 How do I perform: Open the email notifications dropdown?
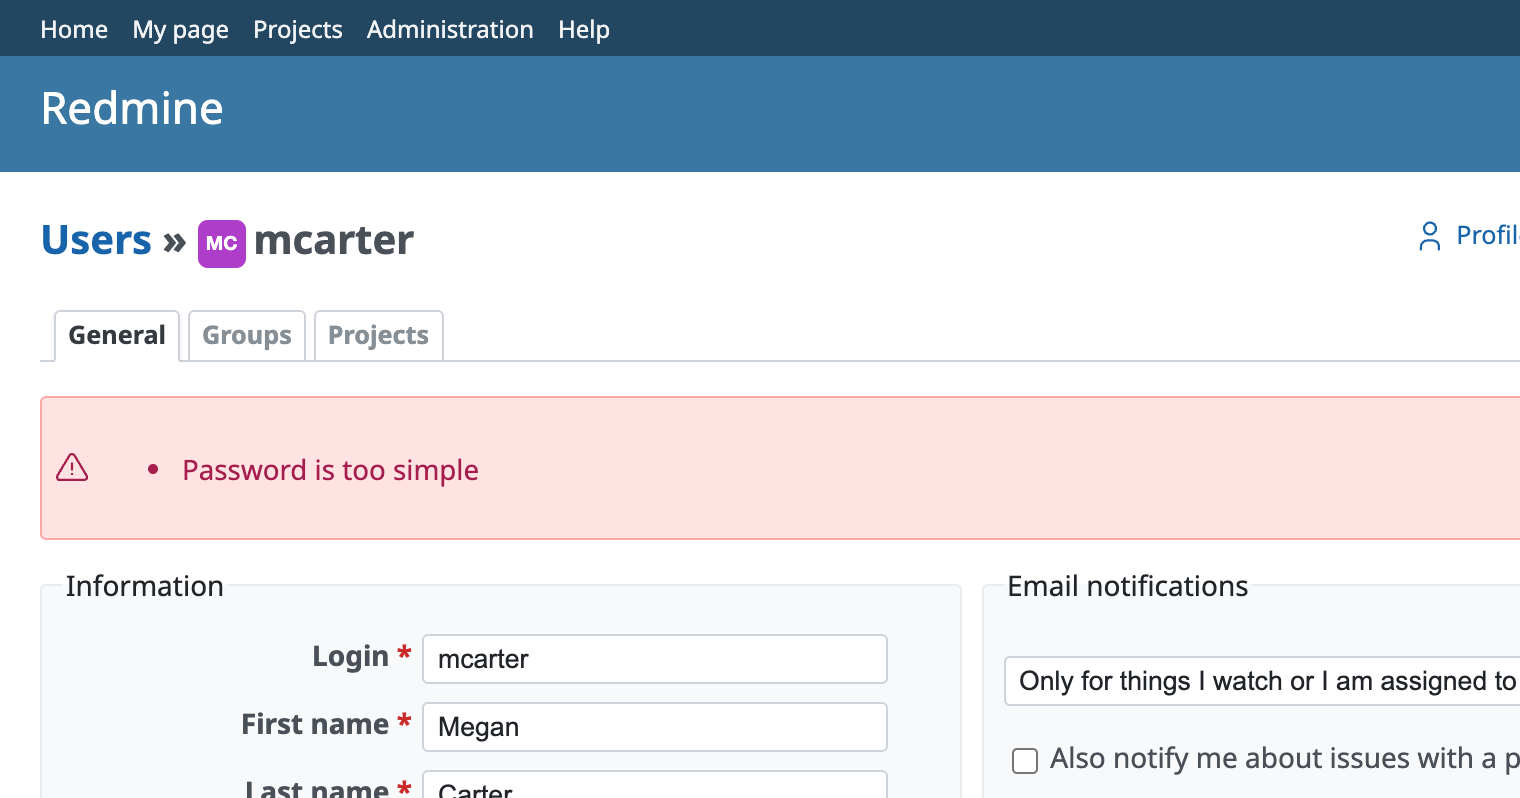click(x=1262, y=681)
